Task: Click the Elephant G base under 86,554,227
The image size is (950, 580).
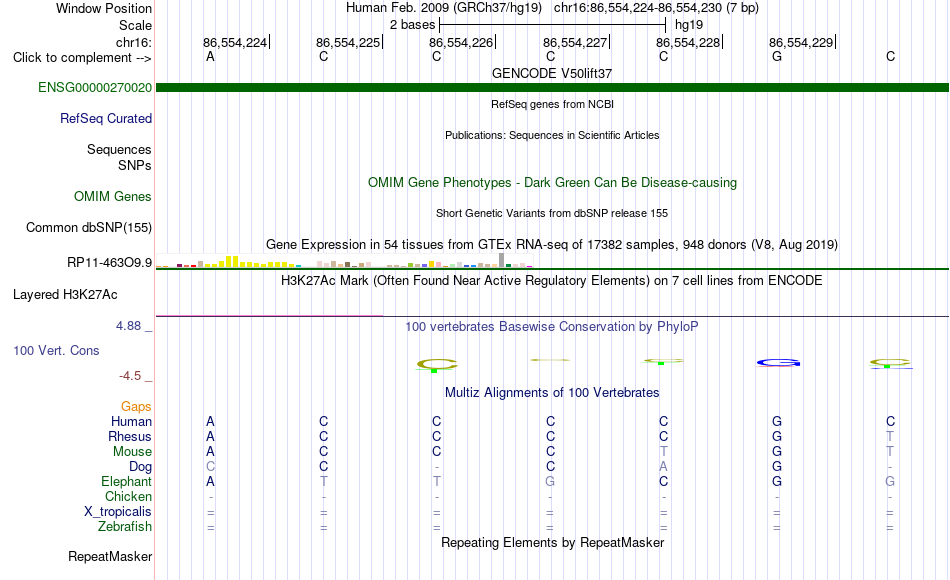Action: [x=550, y=481]
